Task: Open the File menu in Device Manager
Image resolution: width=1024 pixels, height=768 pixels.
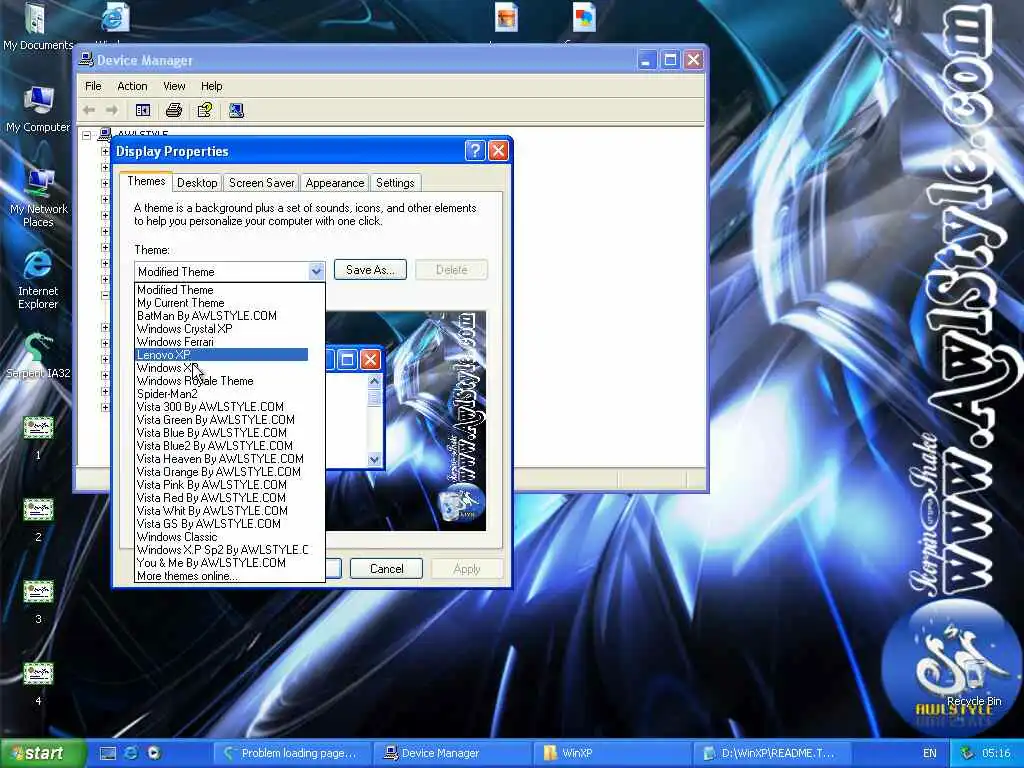Action: tap(93, 86)
